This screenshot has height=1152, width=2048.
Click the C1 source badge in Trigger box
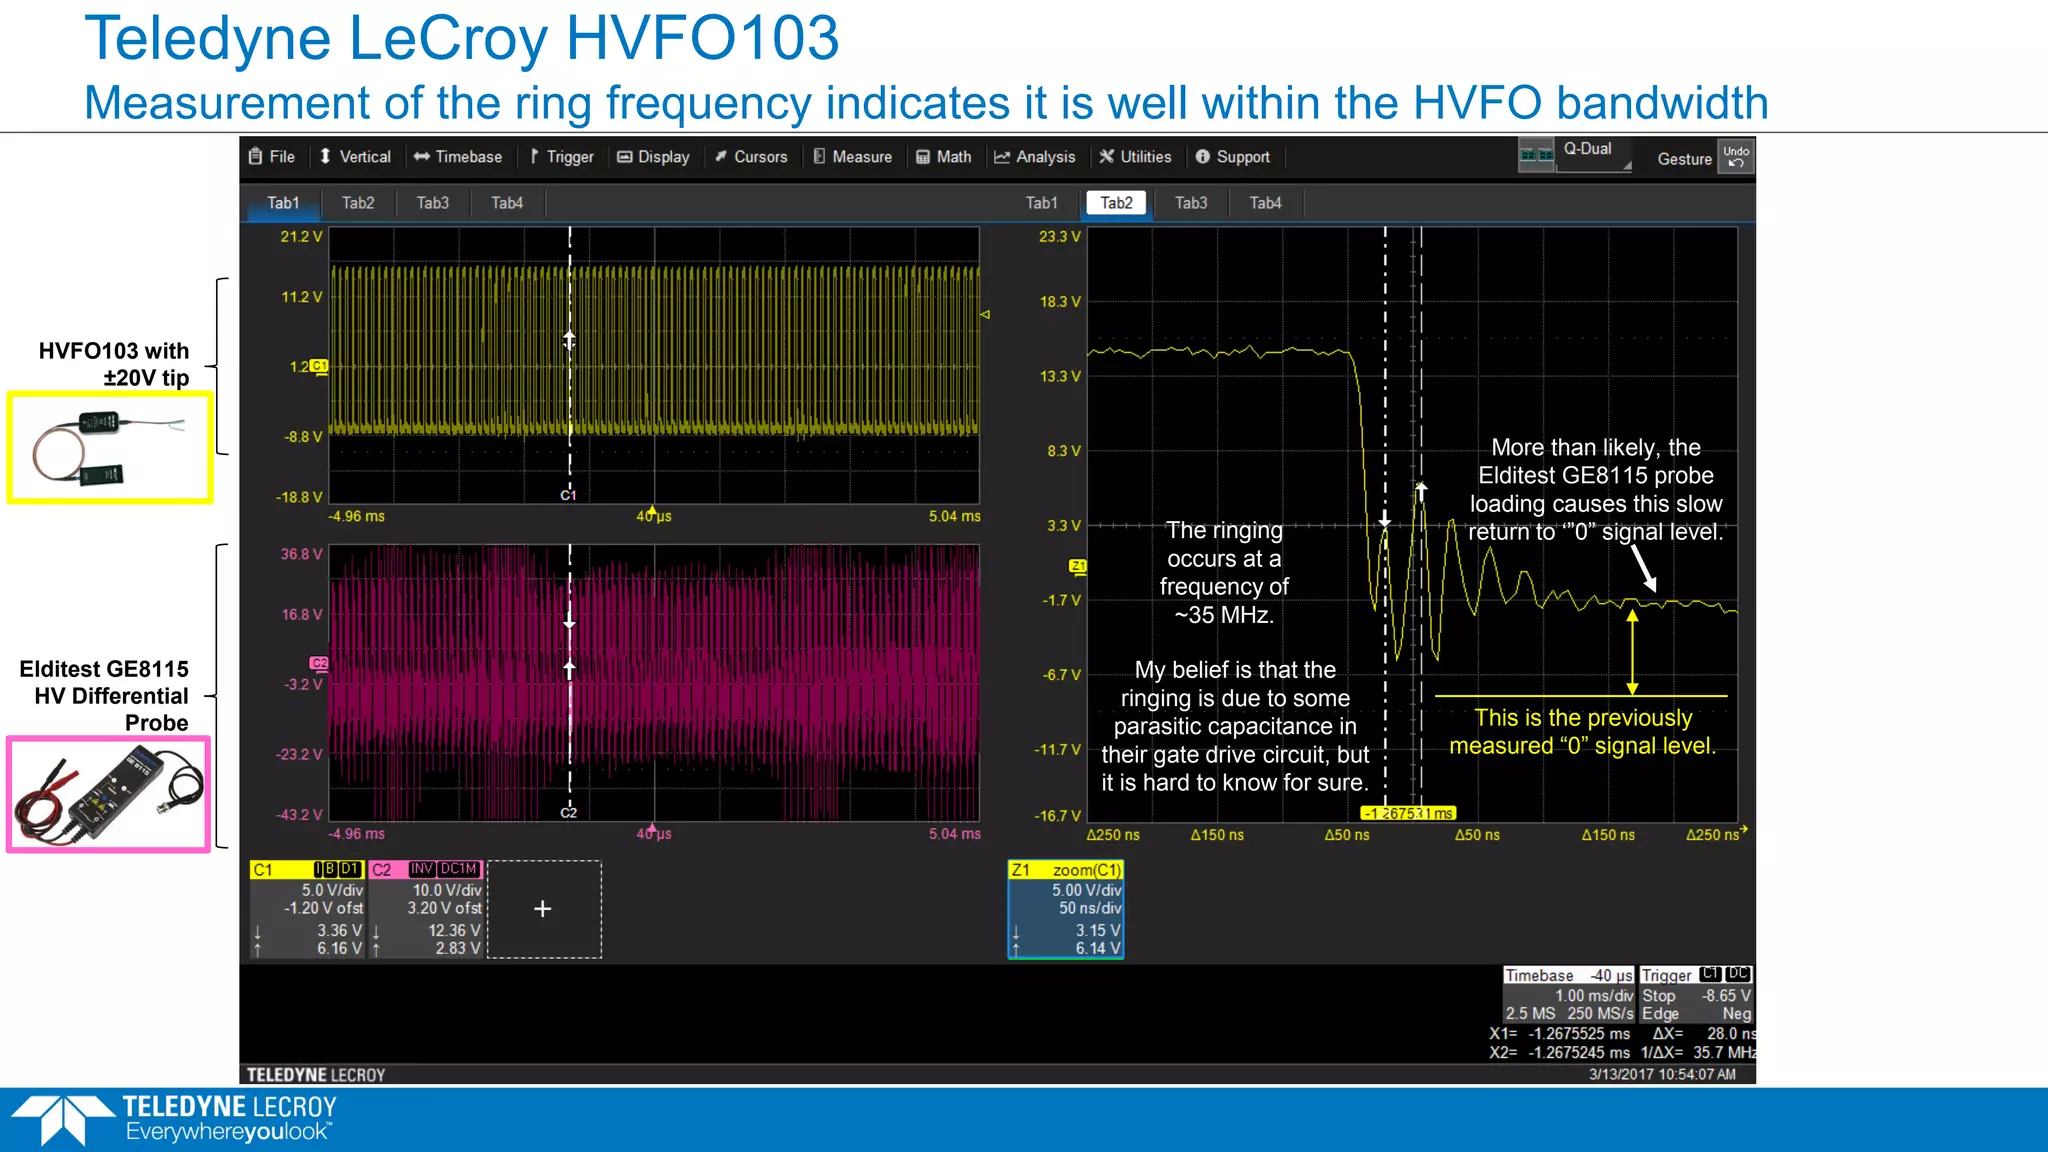[1710, 974]
